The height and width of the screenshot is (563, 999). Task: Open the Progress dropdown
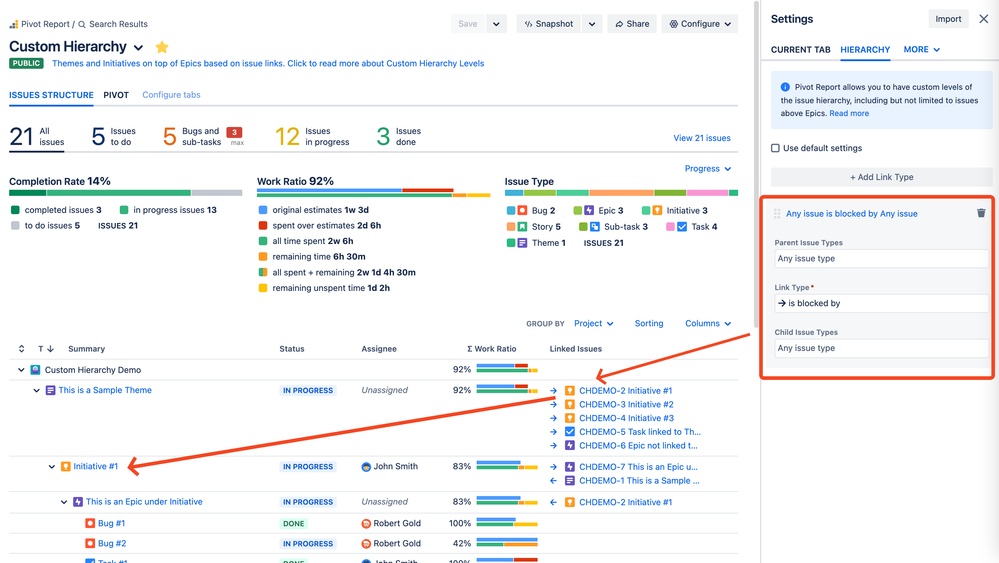click(x=708, y=169)
